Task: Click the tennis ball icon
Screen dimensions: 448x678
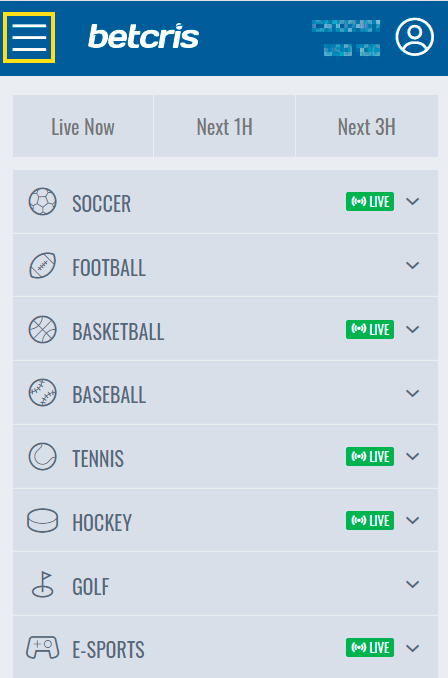Action: [x=42, y=457]
